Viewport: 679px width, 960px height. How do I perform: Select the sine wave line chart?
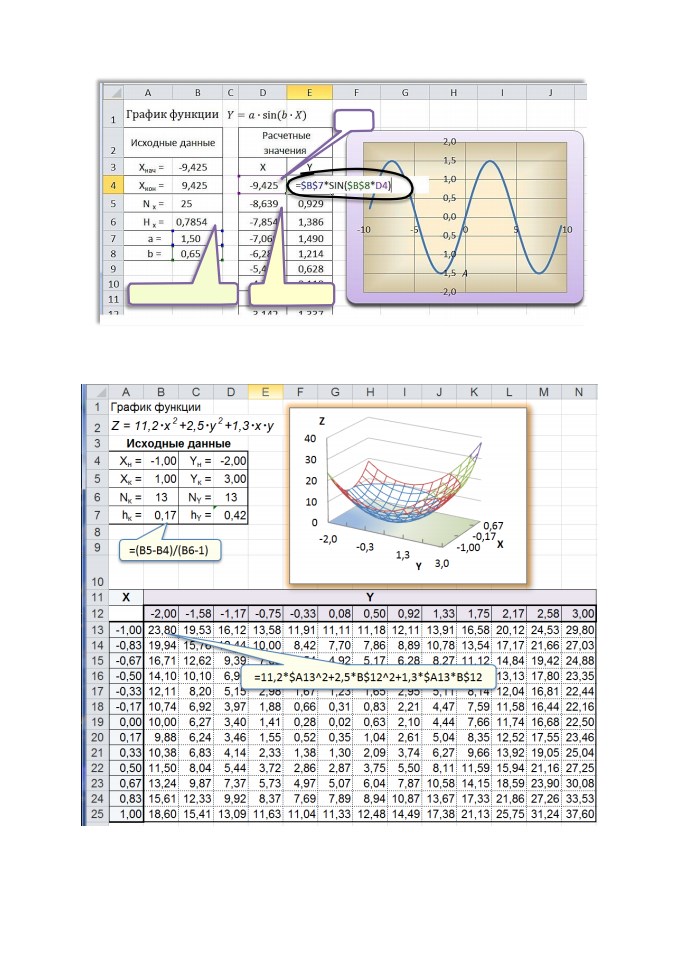point(465,217)
